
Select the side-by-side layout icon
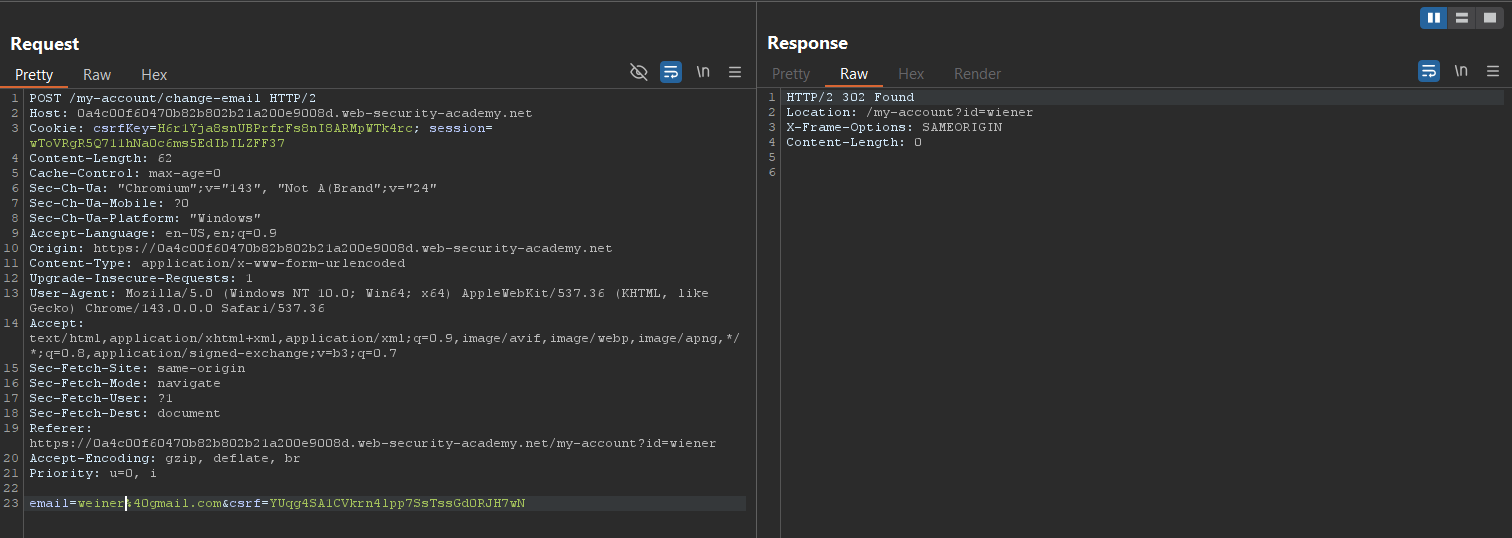pyautogui.click(x=1434, y=18)
